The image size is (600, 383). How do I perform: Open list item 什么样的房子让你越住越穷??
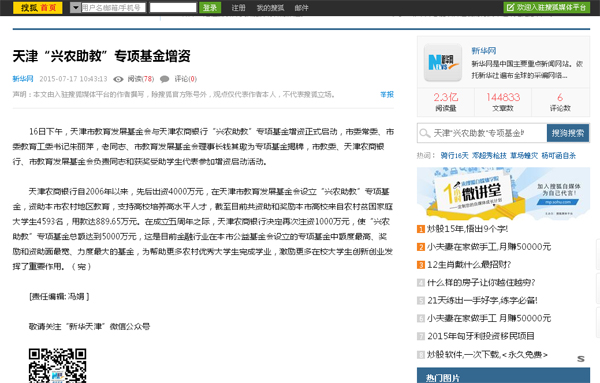click(481, 282)
